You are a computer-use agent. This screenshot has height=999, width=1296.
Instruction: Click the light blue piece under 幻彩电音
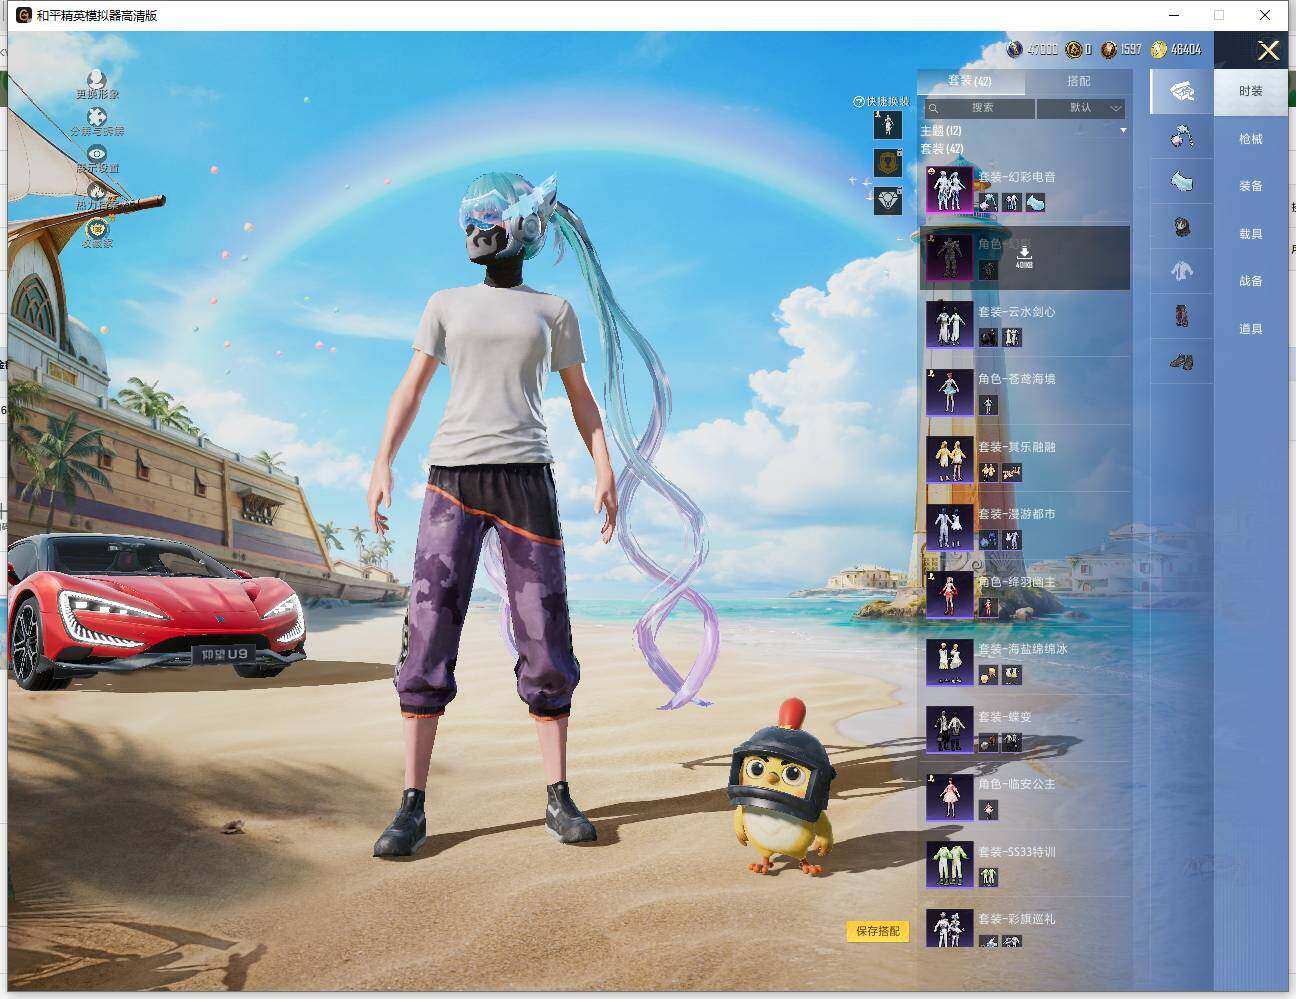pyautogui.click(x=1035, y=203)
